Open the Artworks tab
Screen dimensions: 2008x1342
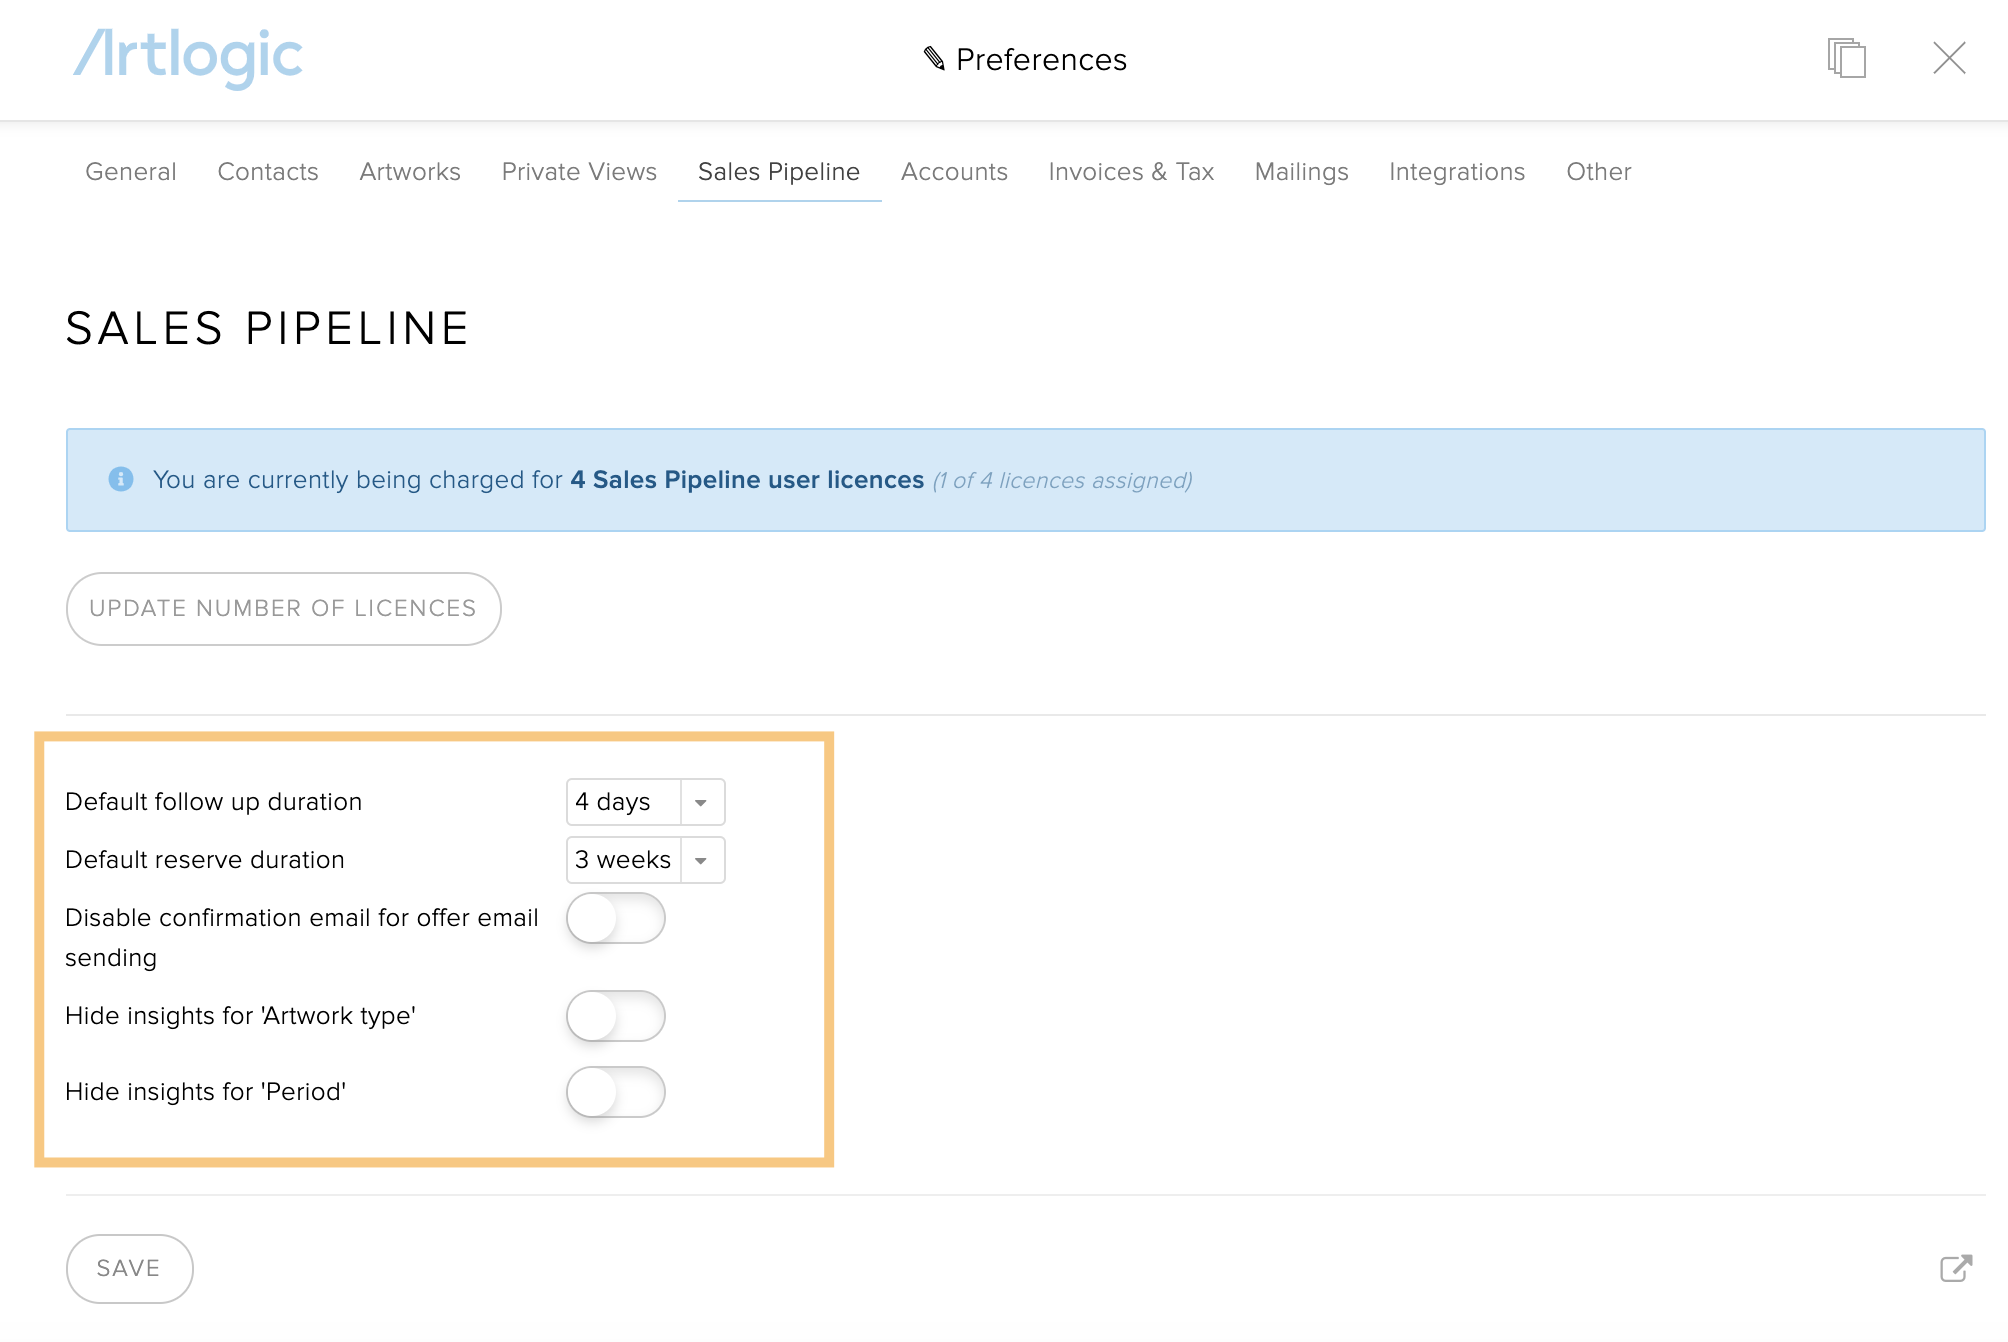(410, 172)
